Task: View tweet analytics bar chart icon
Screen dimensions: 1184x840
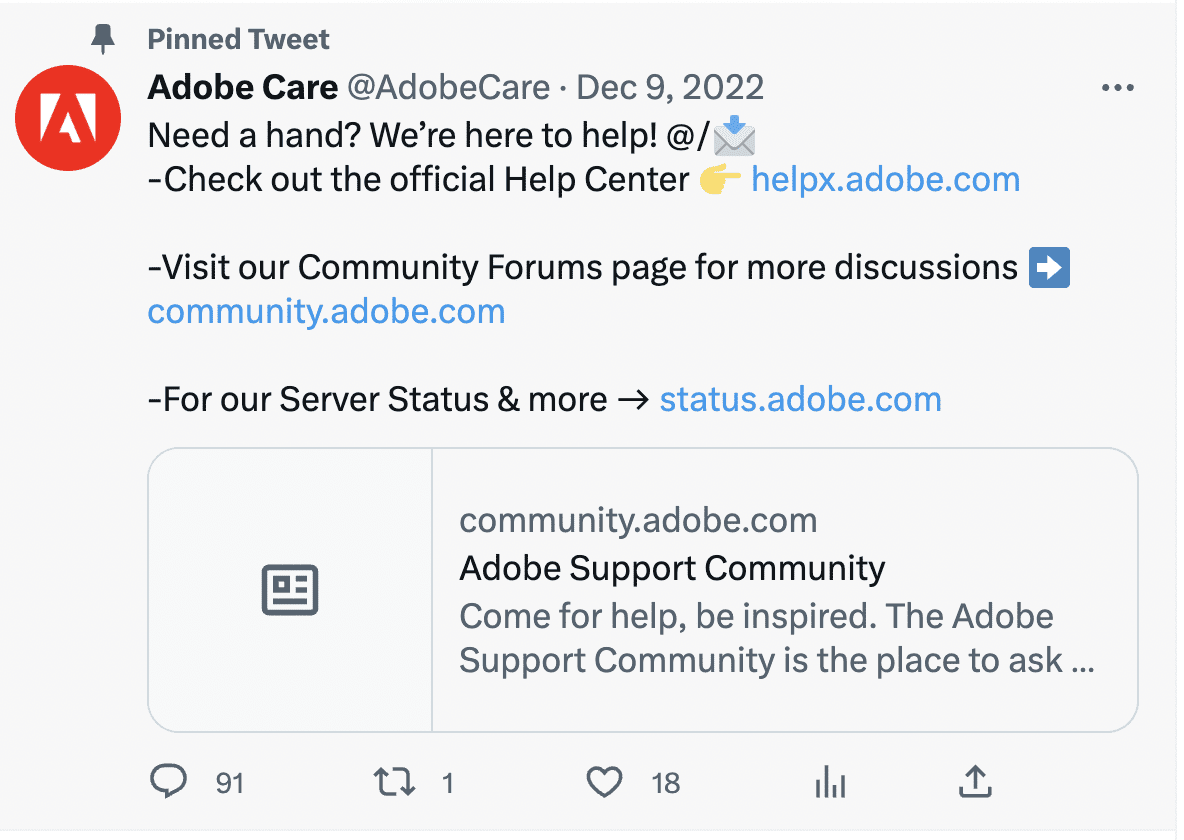Action: tap(830, 783)
